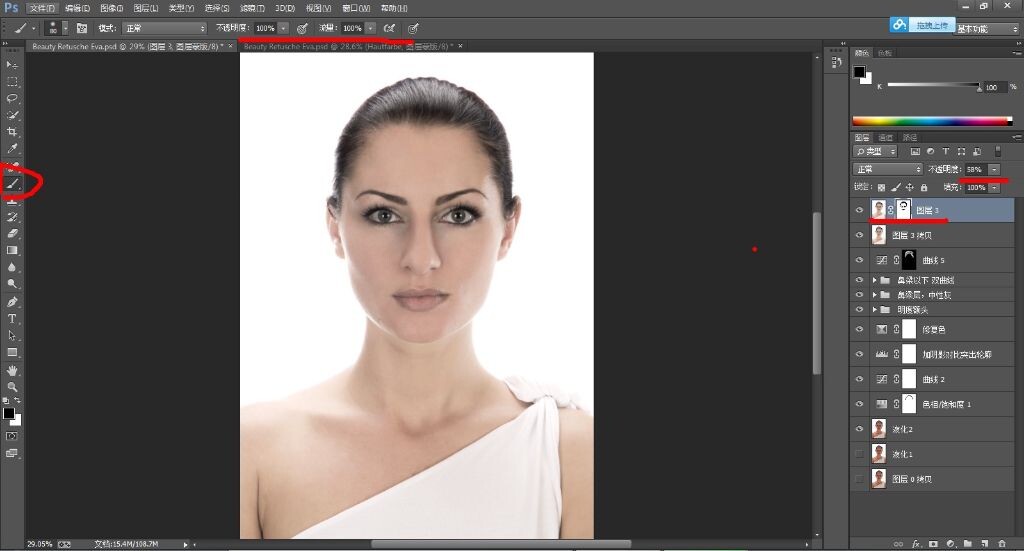1024x551 pixels.
Task: Select the Eyedropper tool
Action: coord(12,149)
